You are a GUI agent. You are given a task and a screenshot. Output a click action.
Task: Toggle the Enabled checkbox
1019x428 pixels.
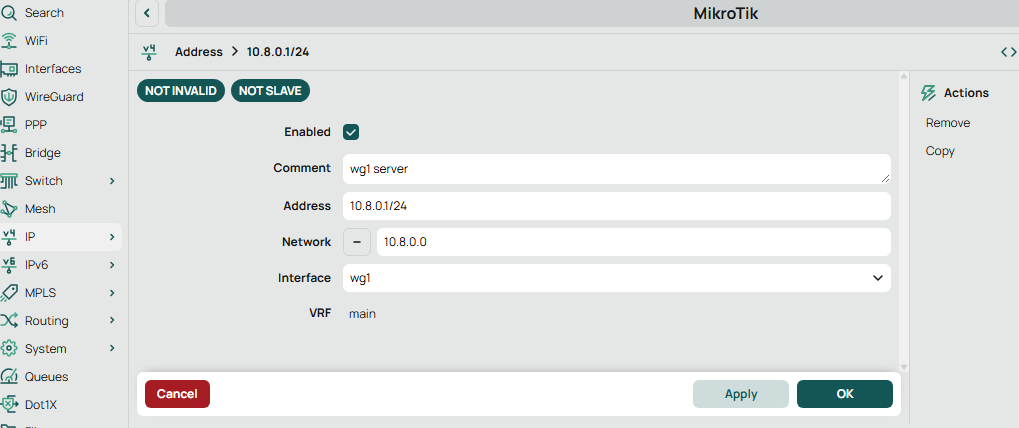[351, 132]
